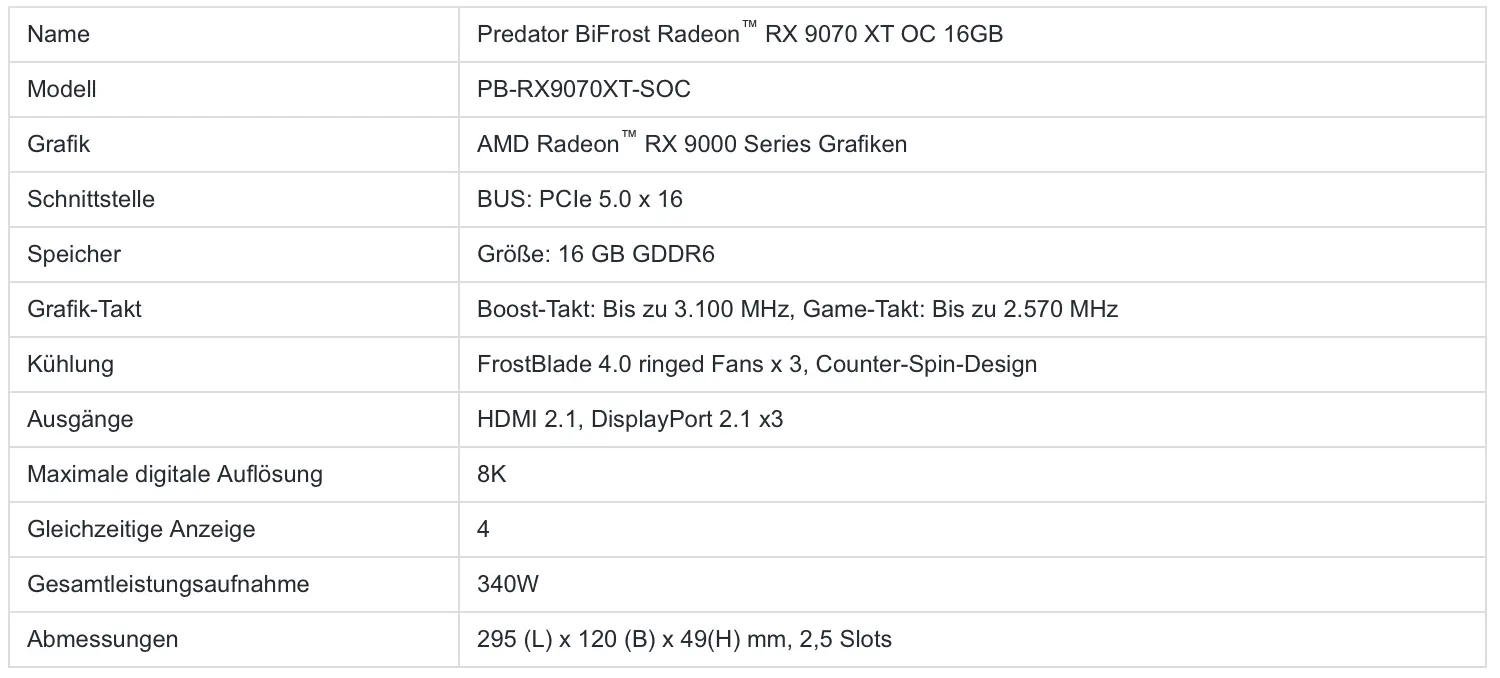
Task: Select the 'Schnittstelle' label cell
Action: coord(91,200)
